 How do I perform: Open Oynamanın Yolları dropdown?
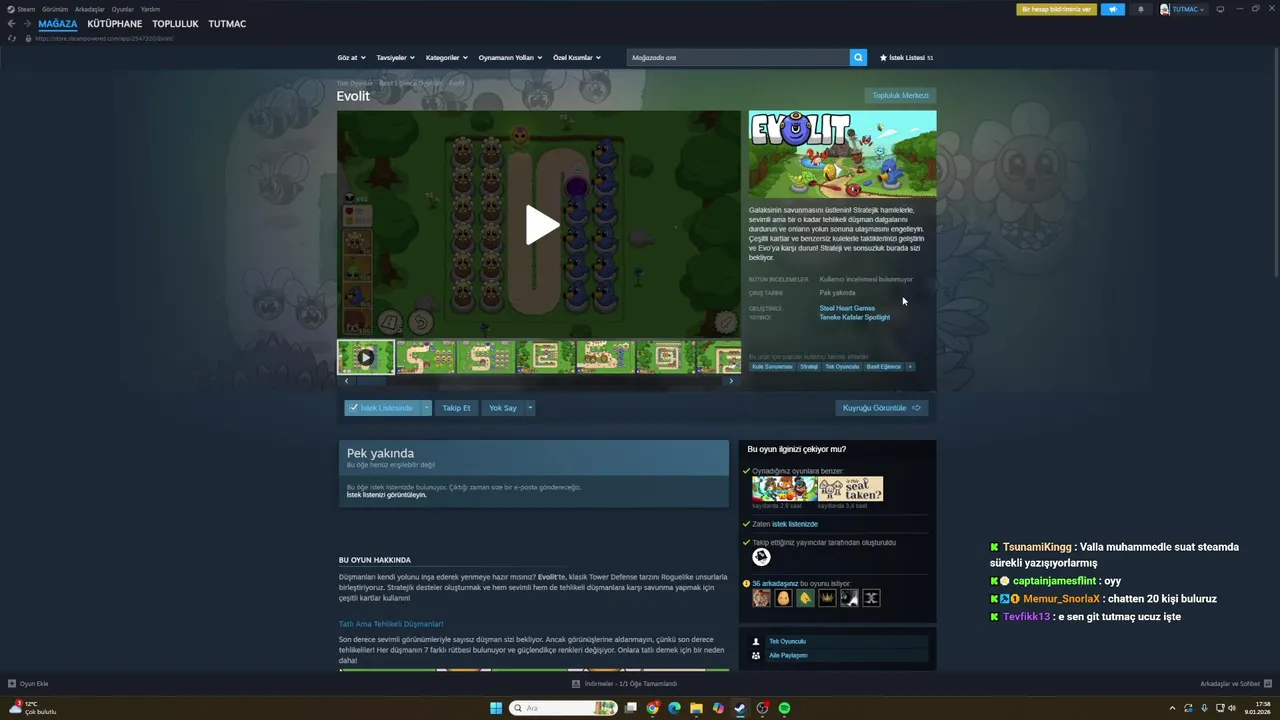(x=510, y=58)
